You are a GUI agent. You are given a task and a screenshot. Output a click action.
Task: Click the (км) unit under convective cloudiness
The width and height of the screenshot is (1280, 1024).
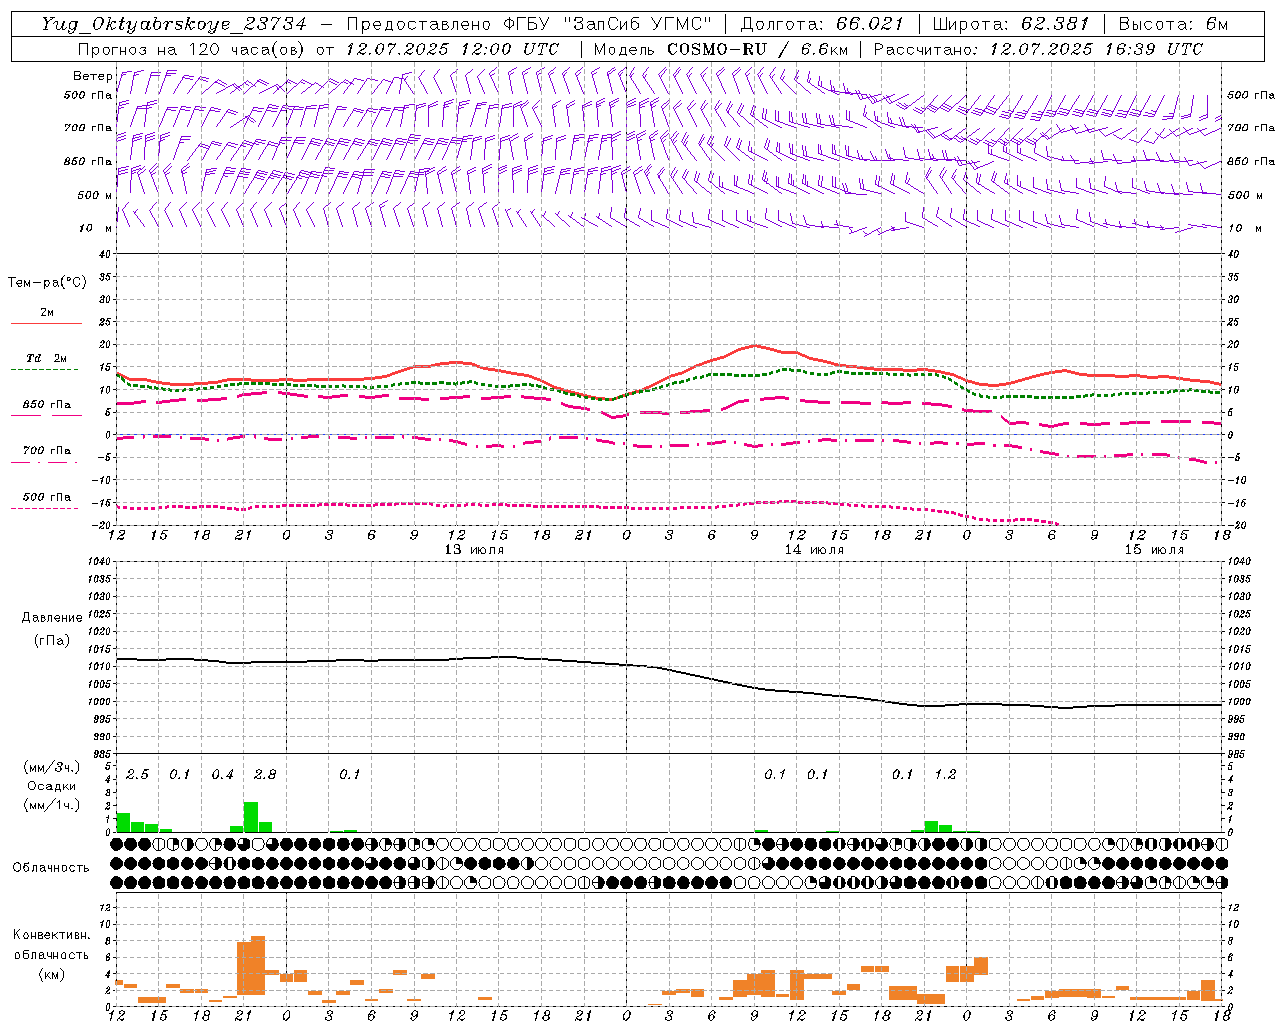point(51,973)
